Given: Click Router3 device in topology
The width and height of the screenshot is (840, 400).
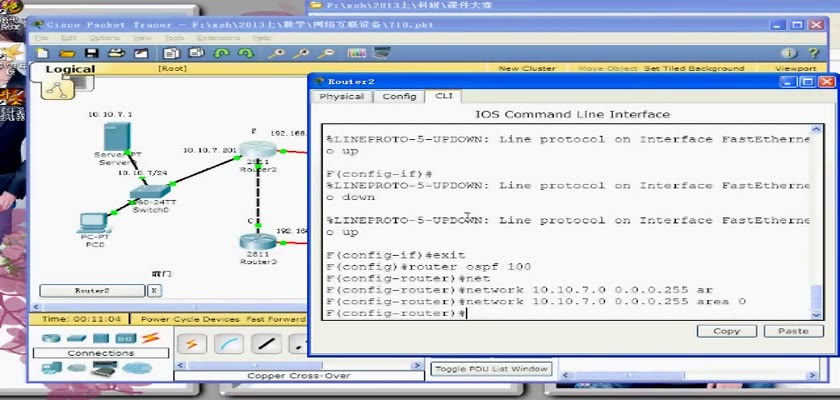Looking at the screenshot, I should tap(258, 242).
